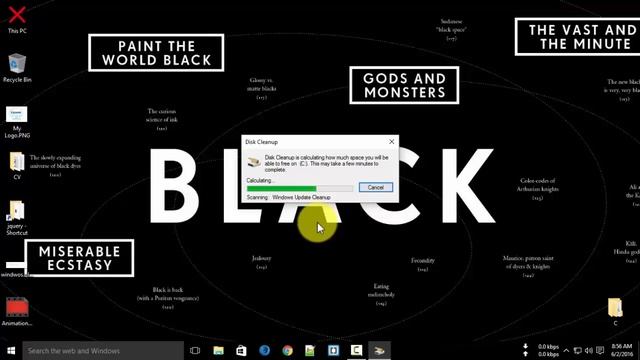Focus the Search the web and Windows box
Screen dimensions: 640x360
pos(103,351)
